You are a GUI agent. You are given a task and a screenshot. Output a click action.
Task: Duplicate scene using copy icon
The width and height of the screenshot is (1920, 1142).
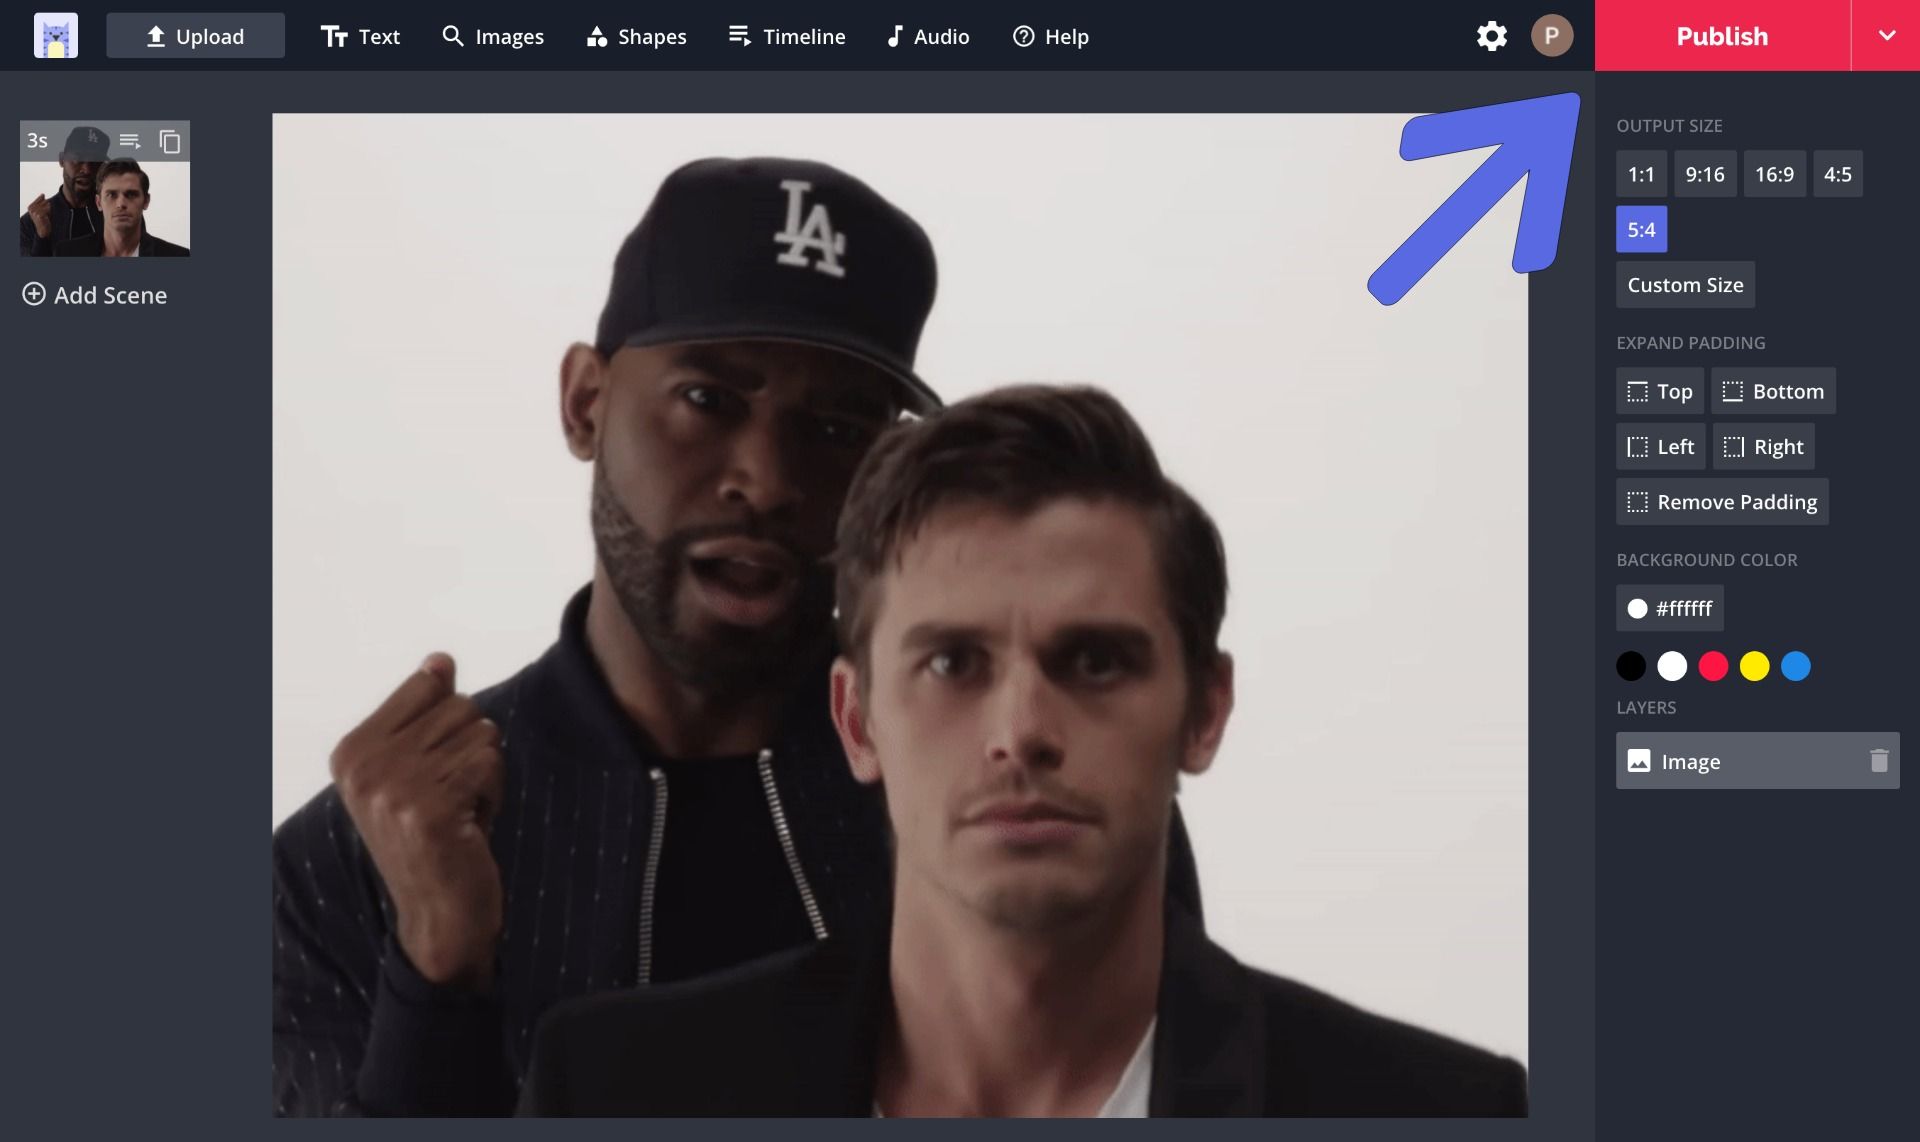pyautogui.click(x=170, y=141)
